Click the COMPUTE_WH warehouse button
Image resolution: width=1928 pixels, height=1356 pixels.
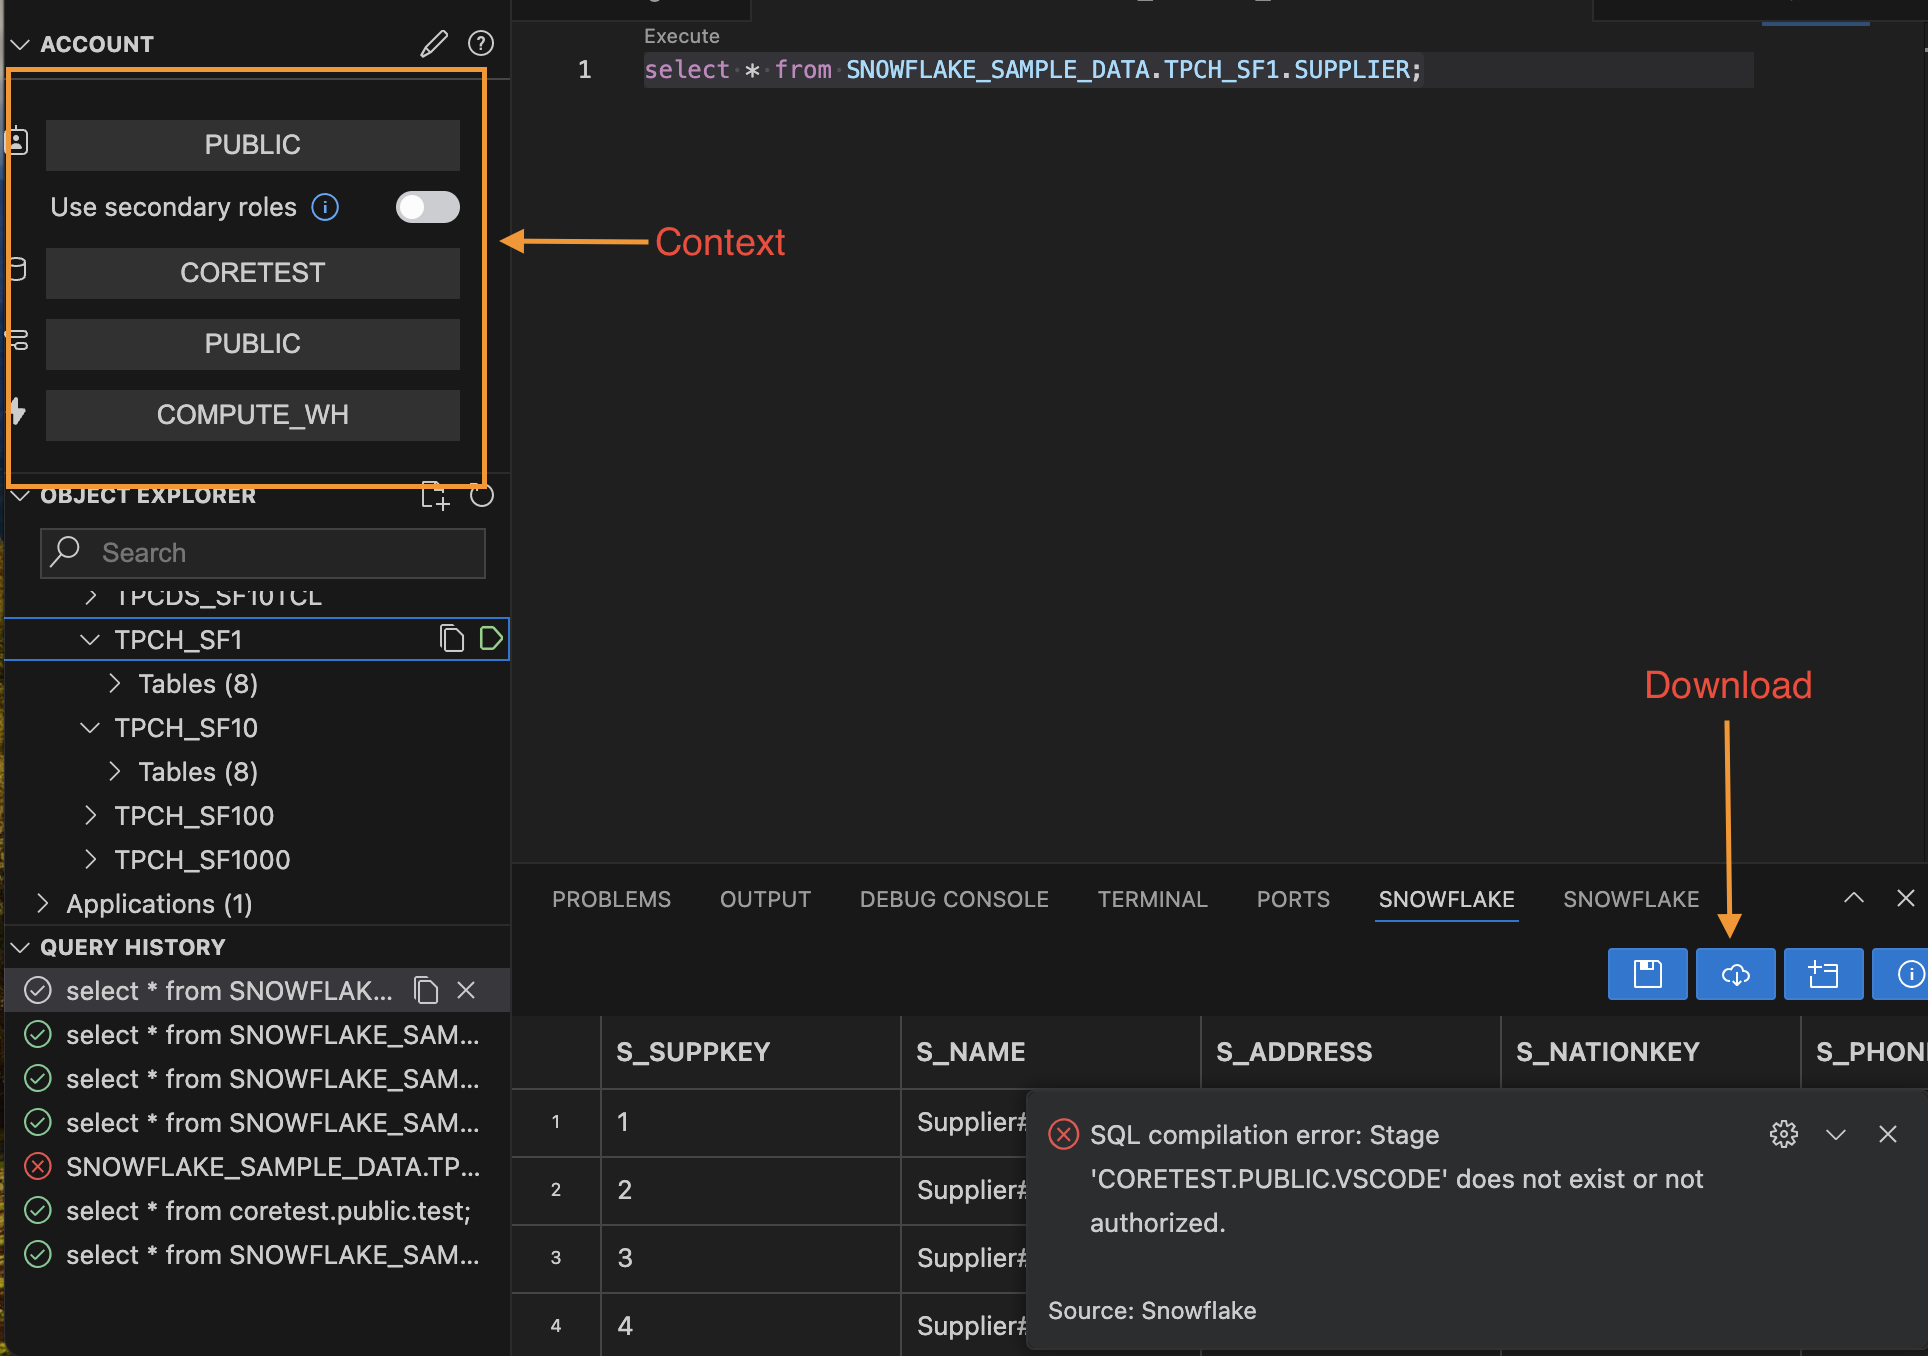click(252, 415)
